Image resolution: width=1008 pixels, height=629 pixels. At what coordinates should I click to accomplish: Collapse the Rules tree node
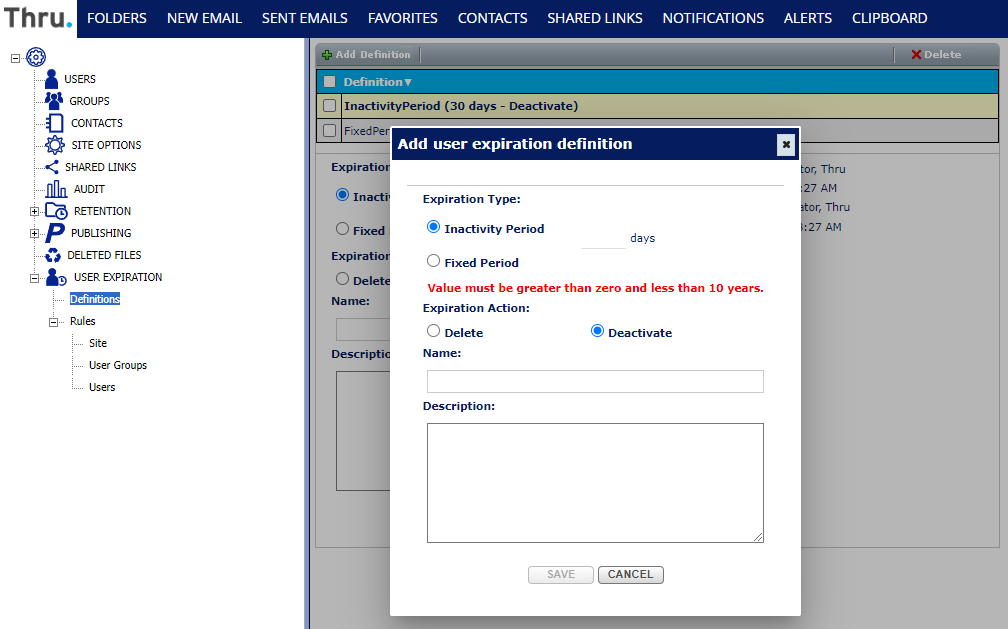click(x=54, y=321)
